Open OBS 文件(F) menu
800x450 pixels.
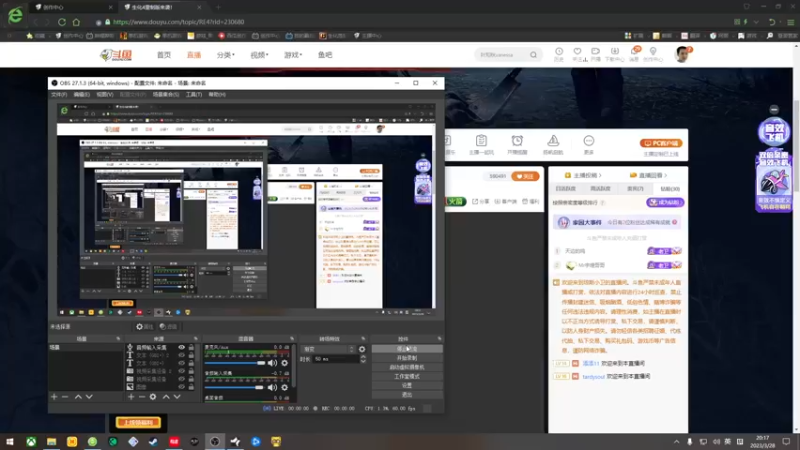pyautogui.click(x=59, y=94)
